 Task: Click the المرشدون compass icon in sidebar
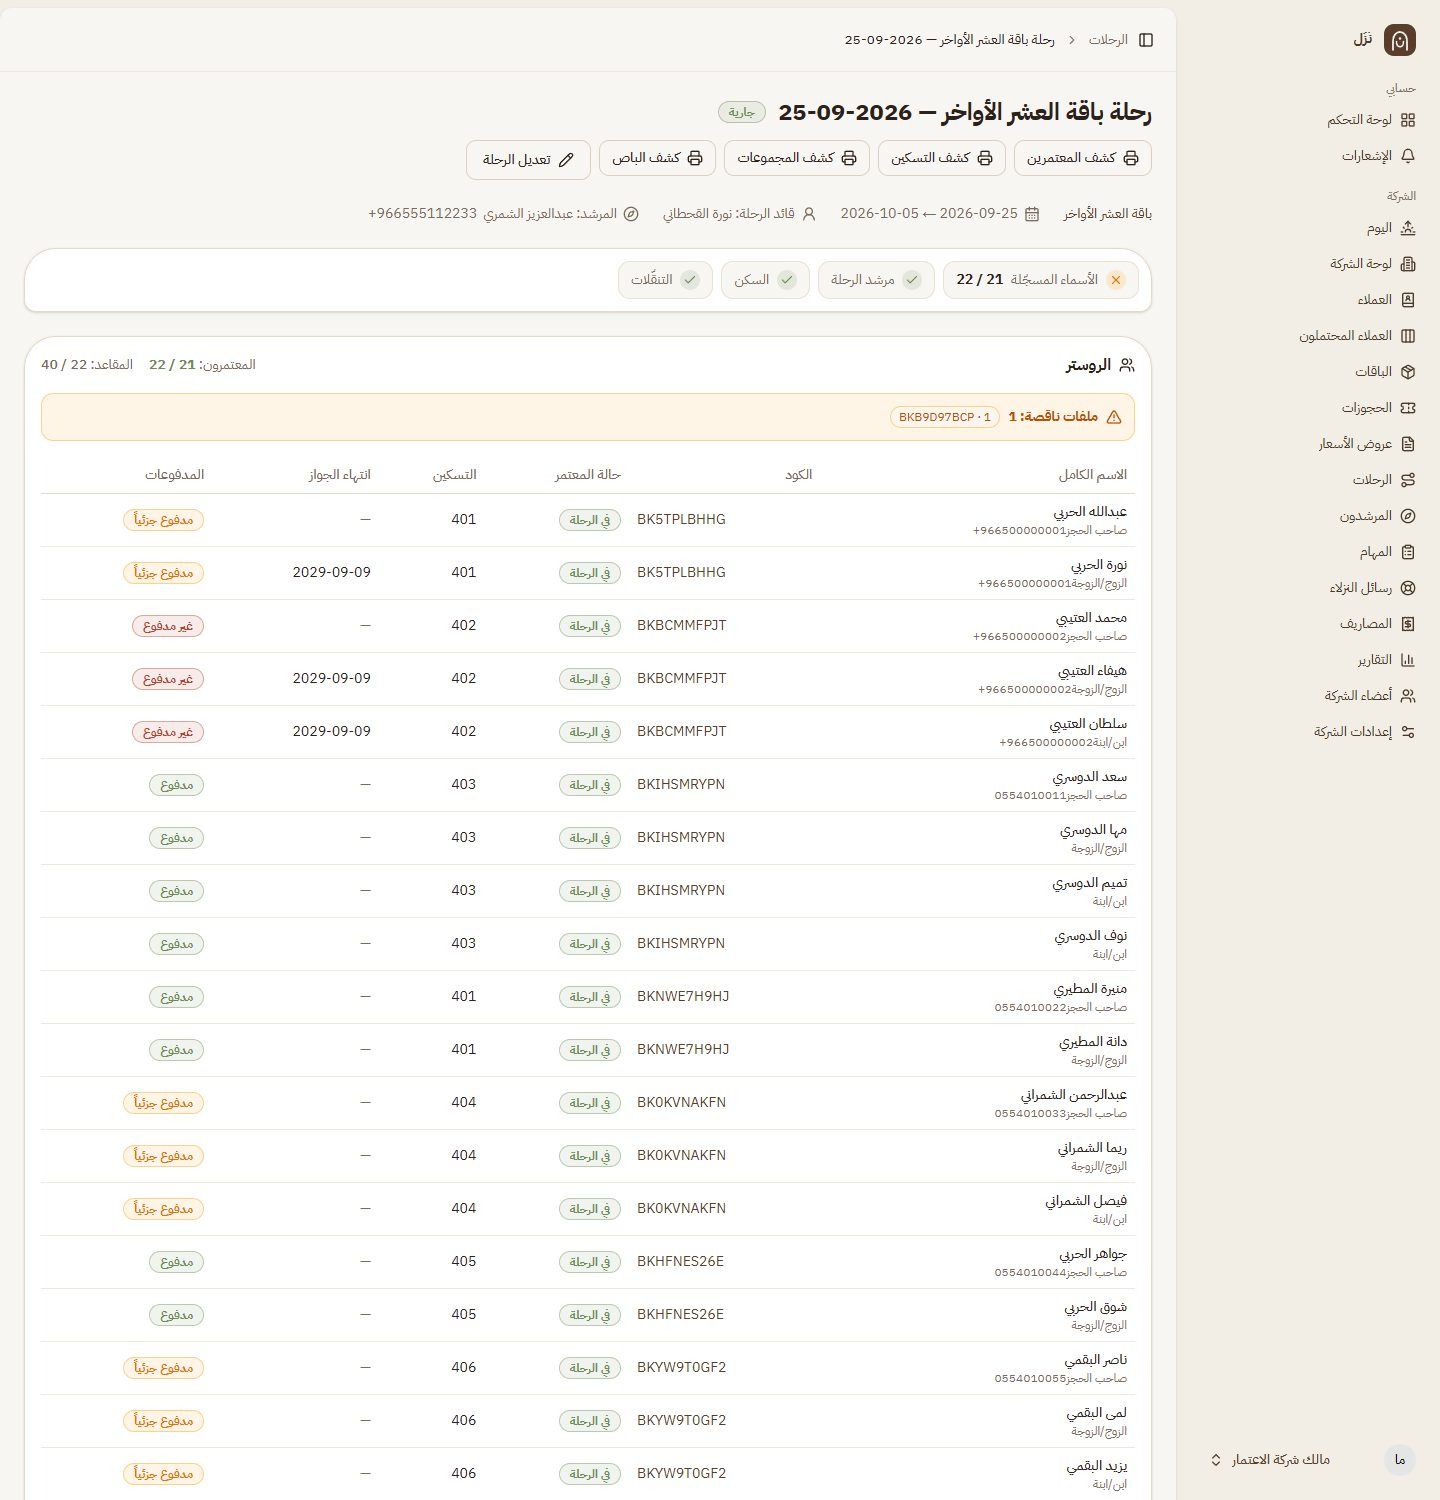click(1408, 516)
